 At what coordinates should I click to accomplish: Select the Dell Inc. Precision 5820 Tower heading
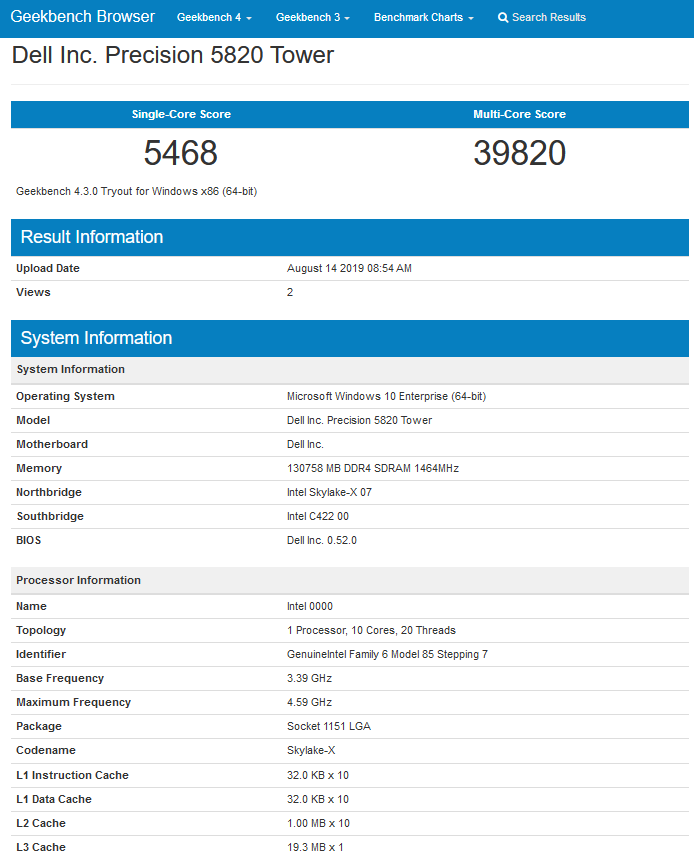coord(173,55)
